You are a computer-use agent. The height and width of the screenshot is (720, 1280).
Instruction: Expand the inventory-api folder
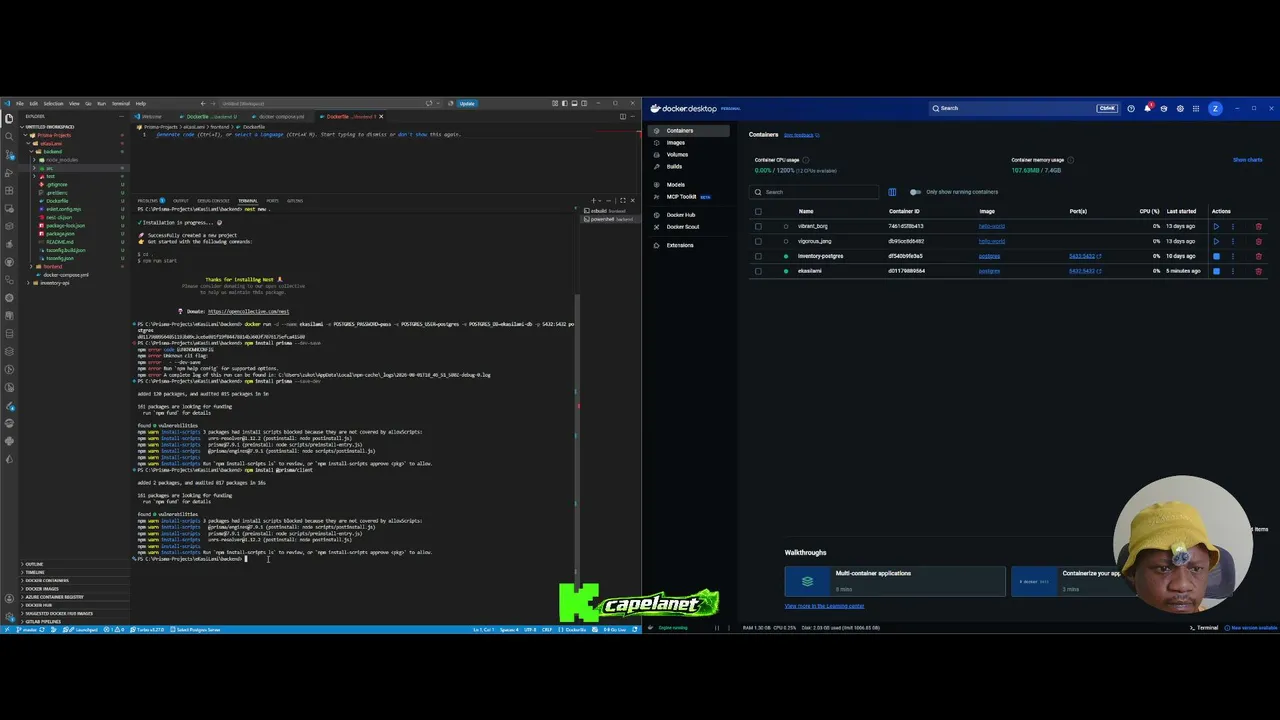coord(54,283)
